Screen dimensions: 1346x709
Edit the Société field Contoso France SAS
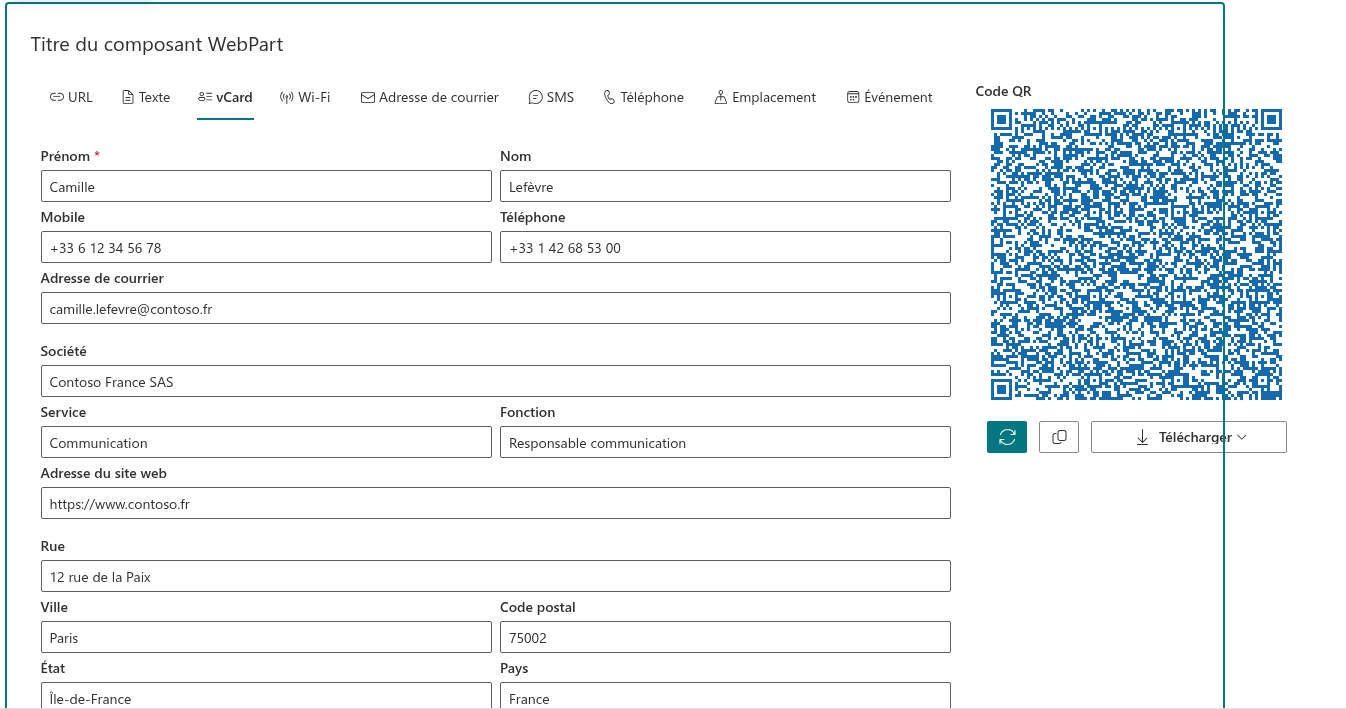[x=496, y=382]
